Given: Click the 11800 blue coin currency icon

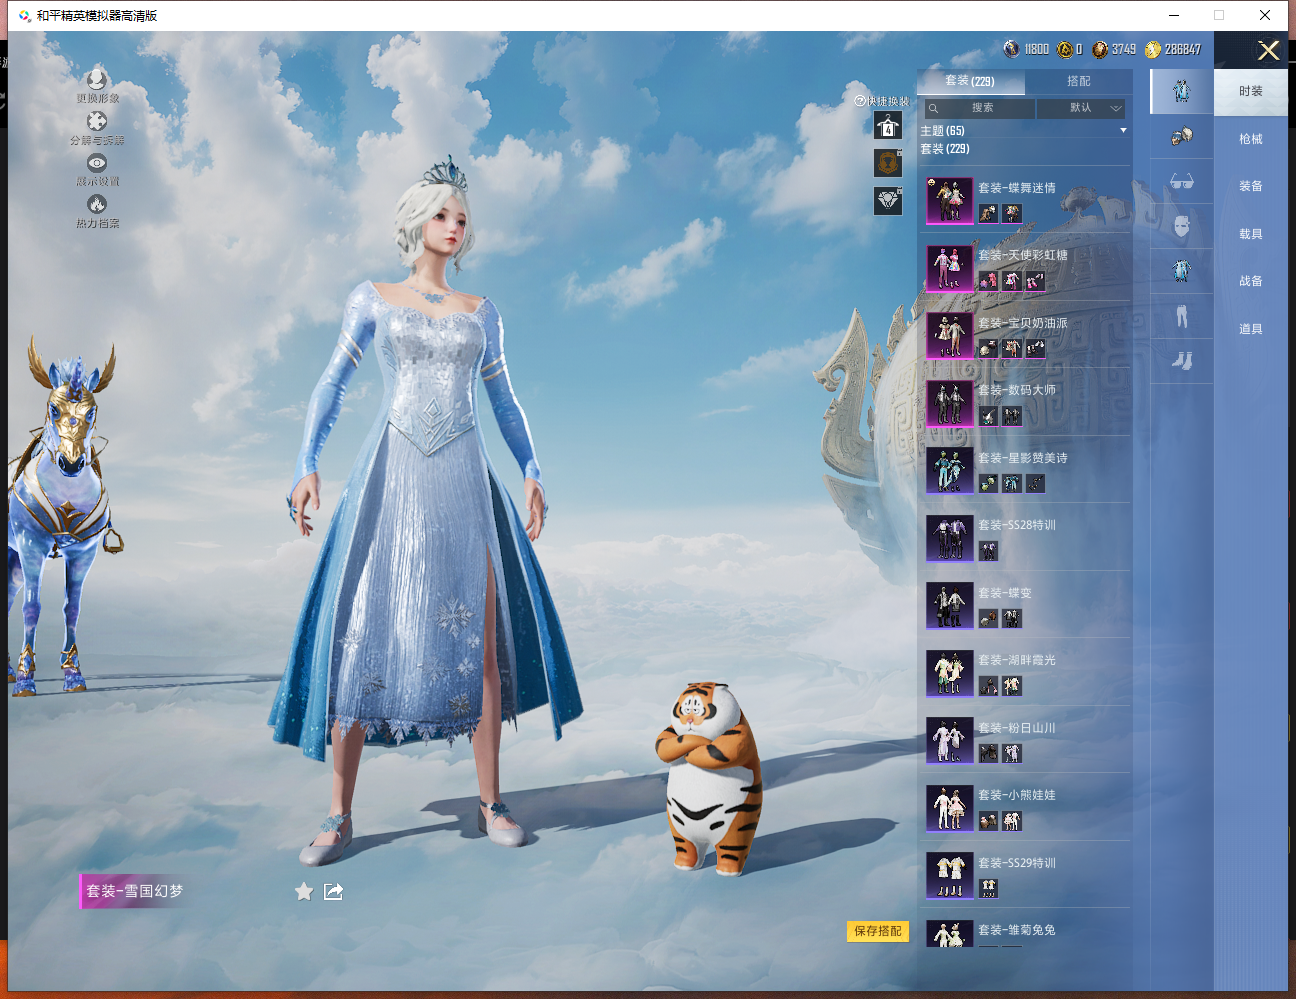Looking at the screenshot, I should [1012, 49].
